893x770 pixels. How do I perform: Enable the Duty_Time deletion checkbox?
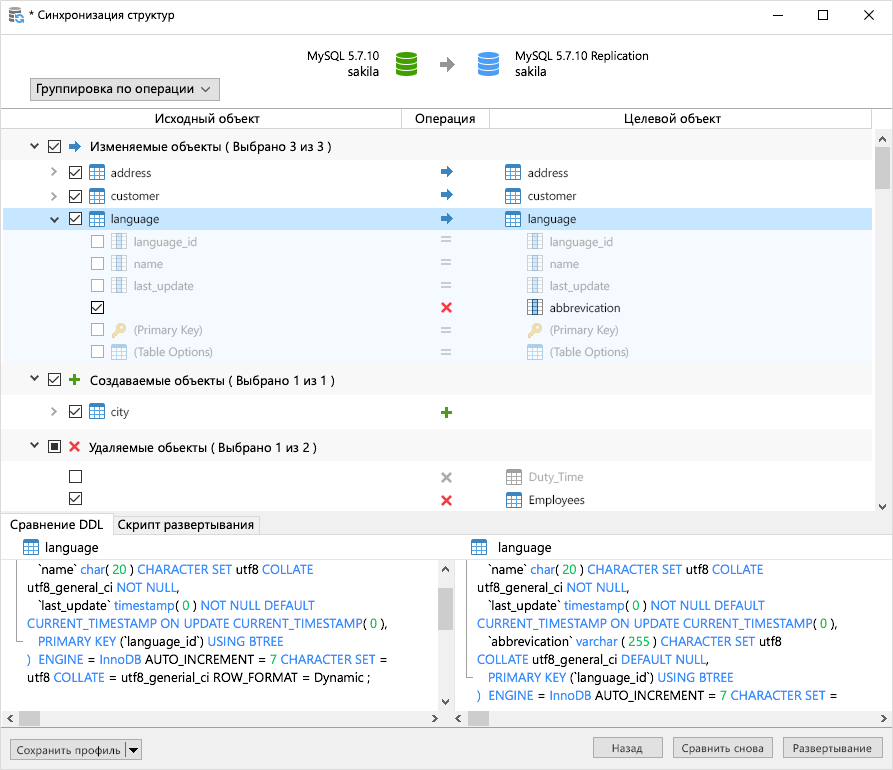click(x=75, y=477)
